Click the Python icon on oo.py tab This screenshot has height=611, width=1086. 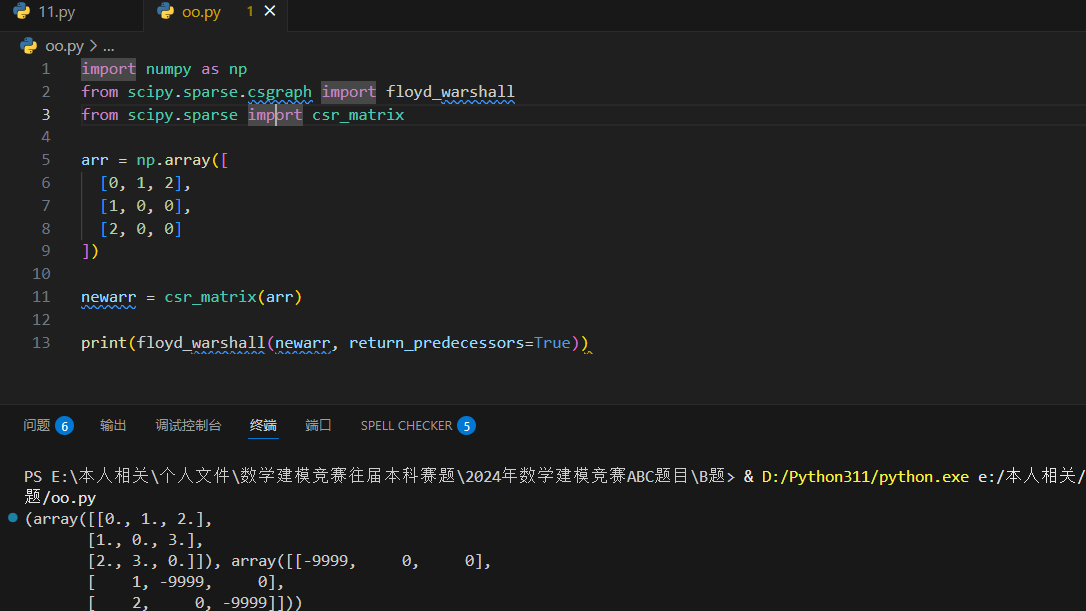pyautogui.click(x=166, y=11)
